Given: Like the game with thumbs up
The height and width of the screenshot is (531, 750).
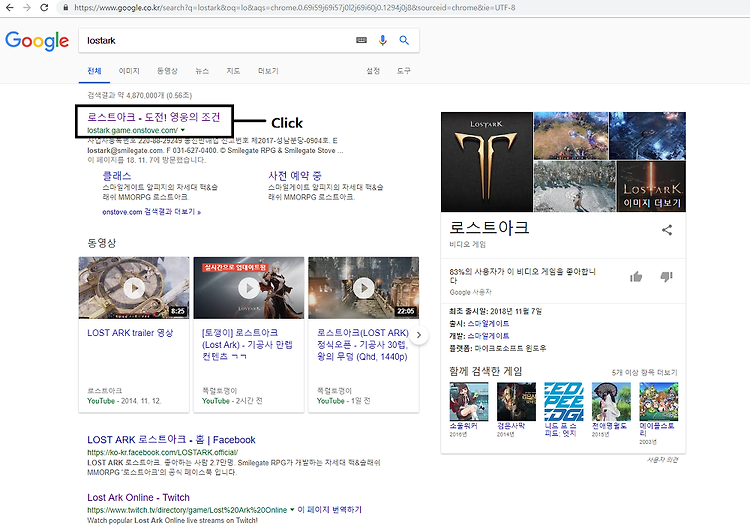Looking at the screenshot, I should (x=636, y=277).
